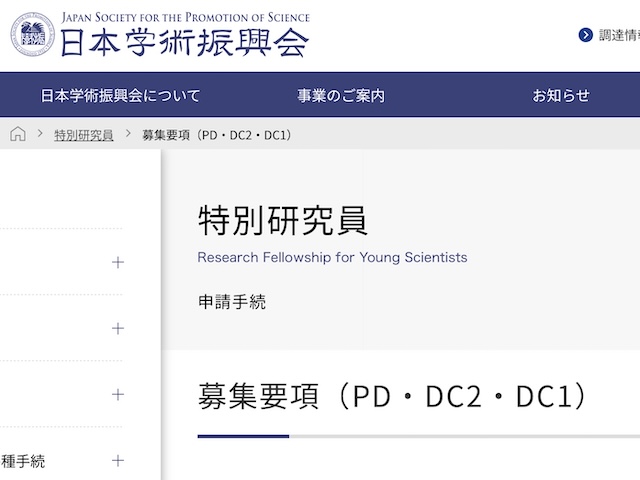The width and height of the screenshot is (640, 480).
Task: Click the home icon in breadcrumb
Action: (18, 135)
